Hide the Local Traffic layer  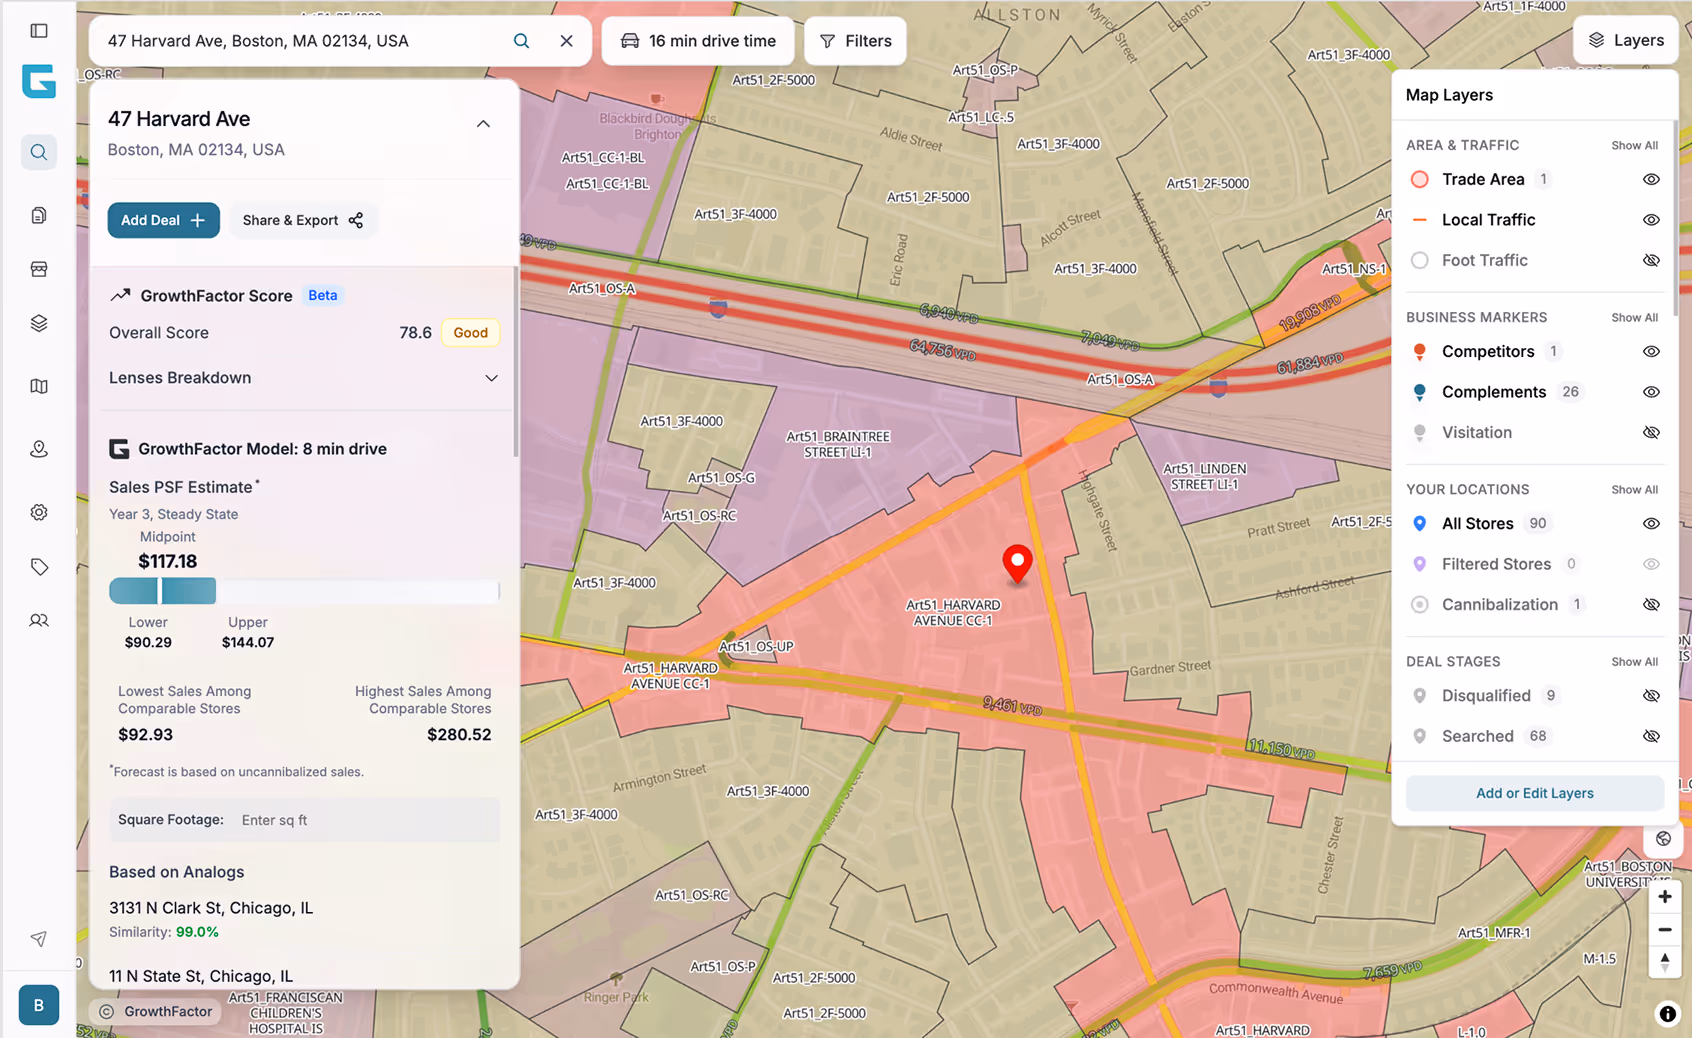click(1651, 220)
